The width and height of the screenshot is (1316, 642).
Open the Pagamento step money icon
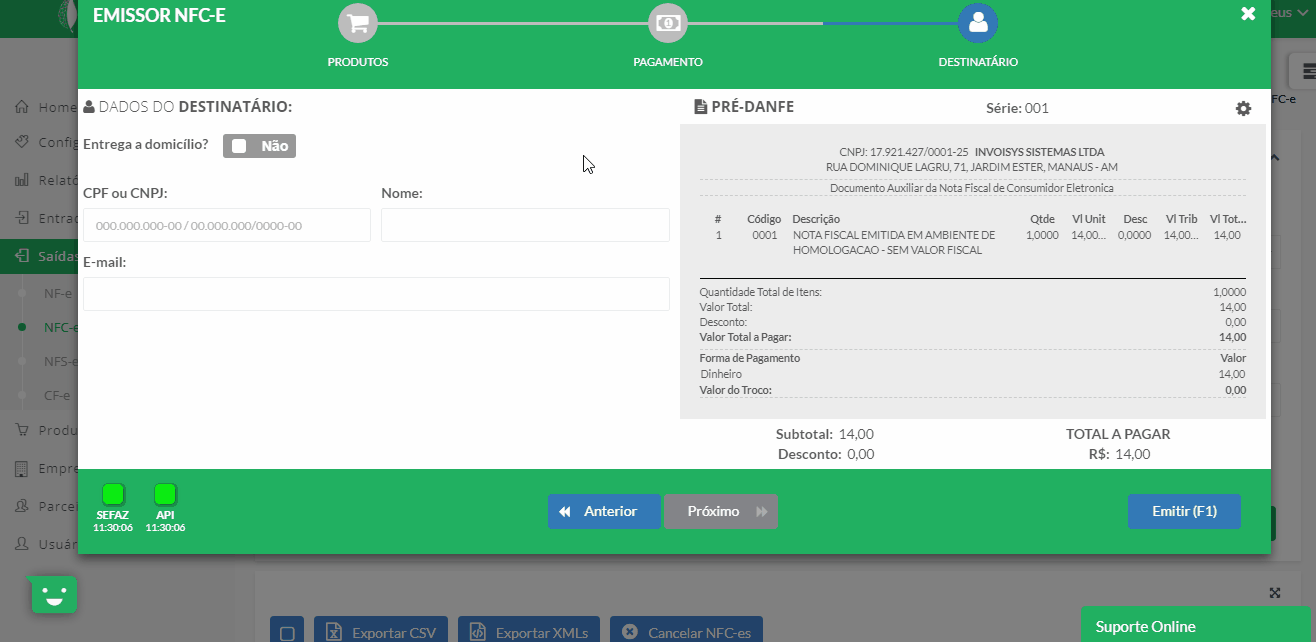[x=668, y=23]
